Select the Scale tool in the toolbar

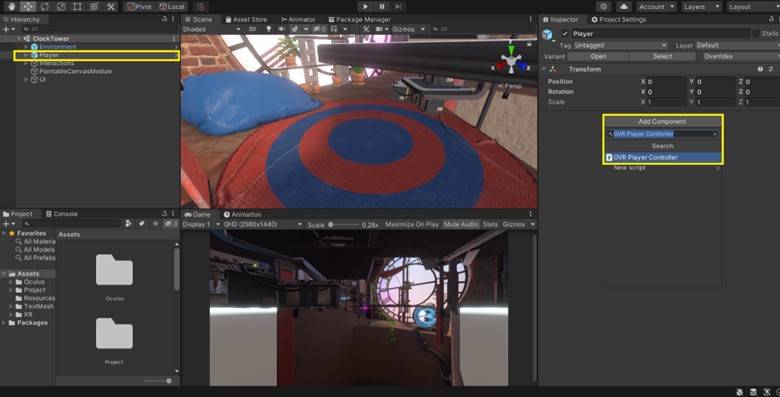click(x=61, y=6)
